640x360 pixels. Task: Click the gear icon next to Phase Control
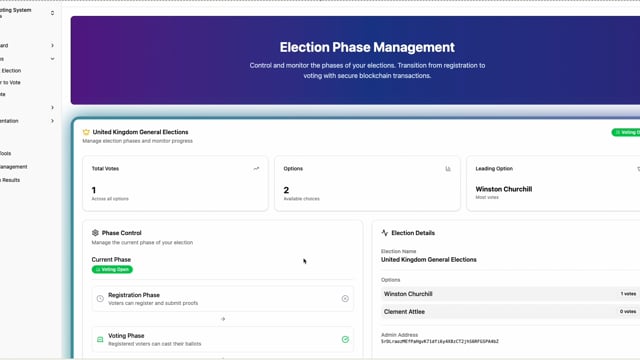coord(95,233)
